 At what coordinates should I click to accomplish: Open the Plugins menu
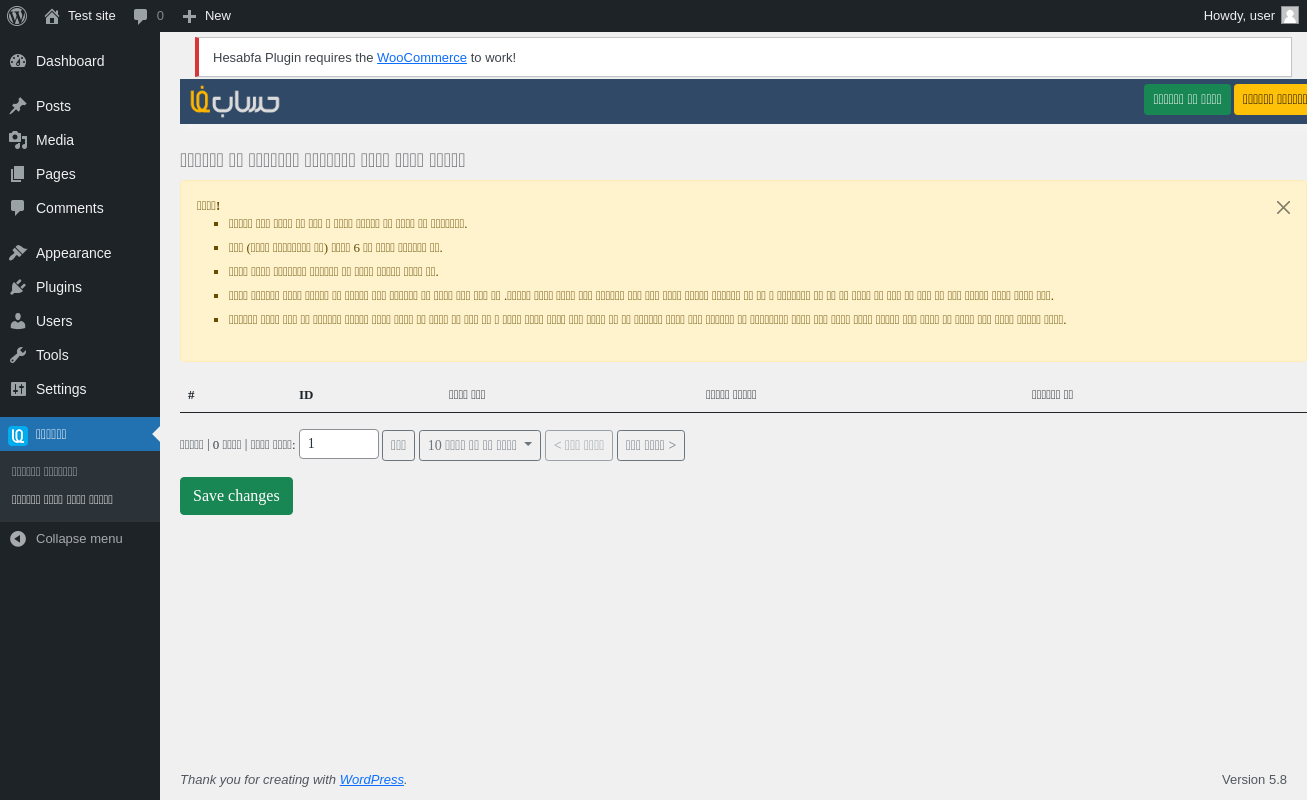pos(80,287)
